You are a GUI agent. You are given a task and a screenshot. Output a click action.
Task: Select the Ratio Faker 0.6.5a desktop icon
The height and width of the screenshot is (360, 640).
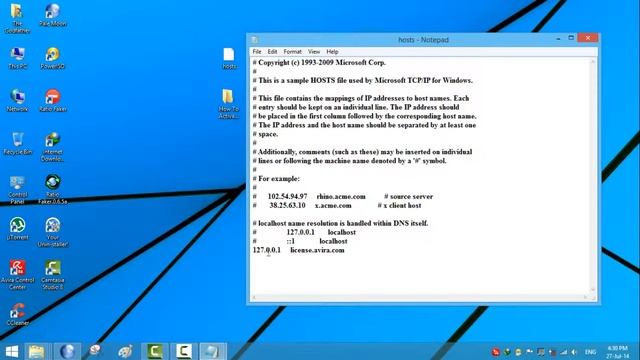(x=53, y=190)
